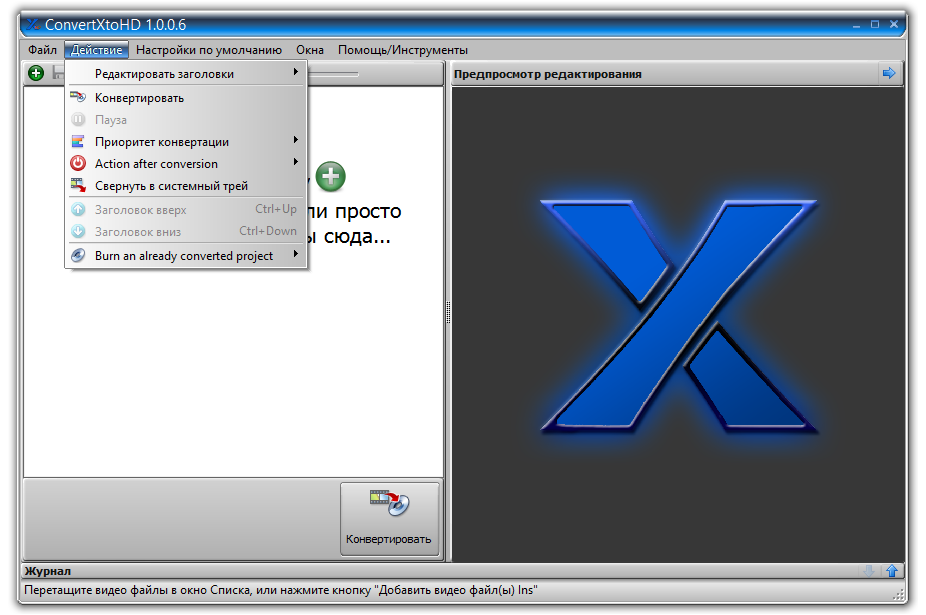
Task: Click the ConvertXtoHD title bar icon
Action: coord(33,24)
